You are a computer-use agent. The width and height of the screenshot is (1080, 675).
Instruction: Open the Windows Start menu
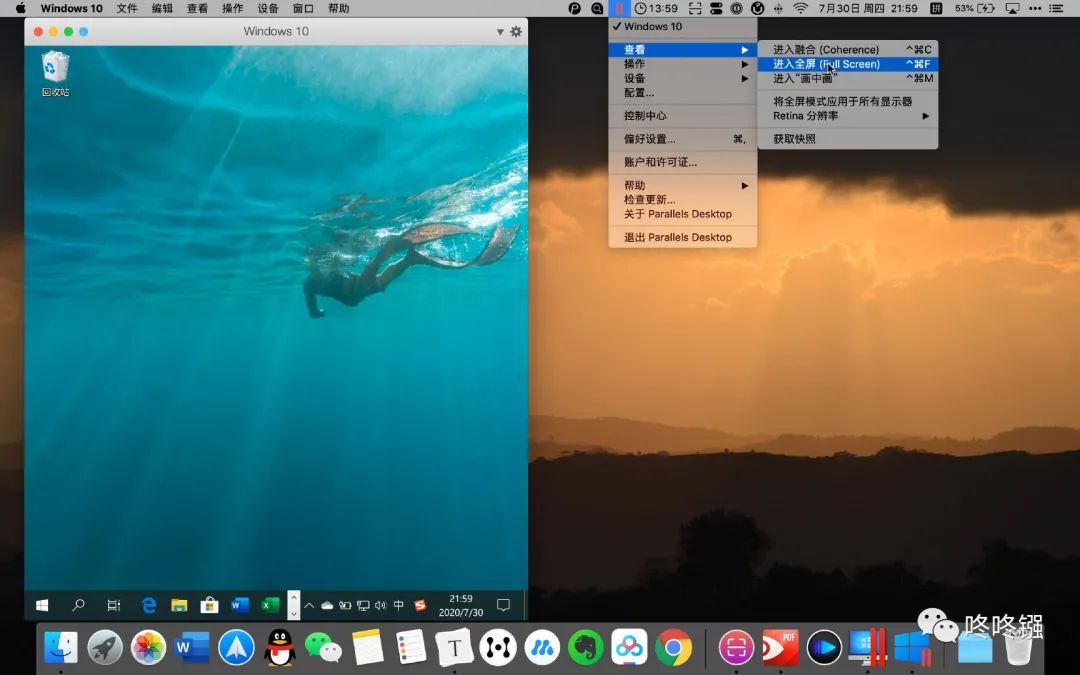coord(42,605)
